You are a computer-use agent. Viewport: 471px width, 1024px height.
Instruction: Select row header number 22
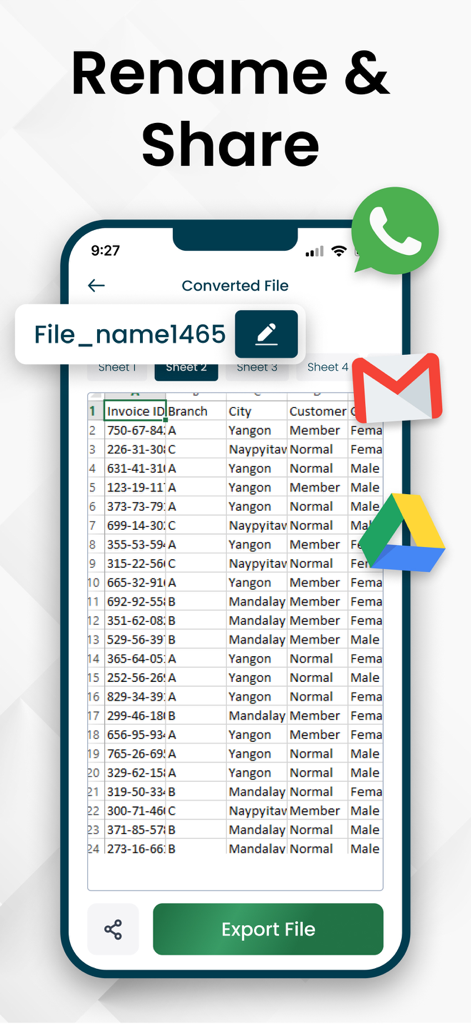(95, 810)
